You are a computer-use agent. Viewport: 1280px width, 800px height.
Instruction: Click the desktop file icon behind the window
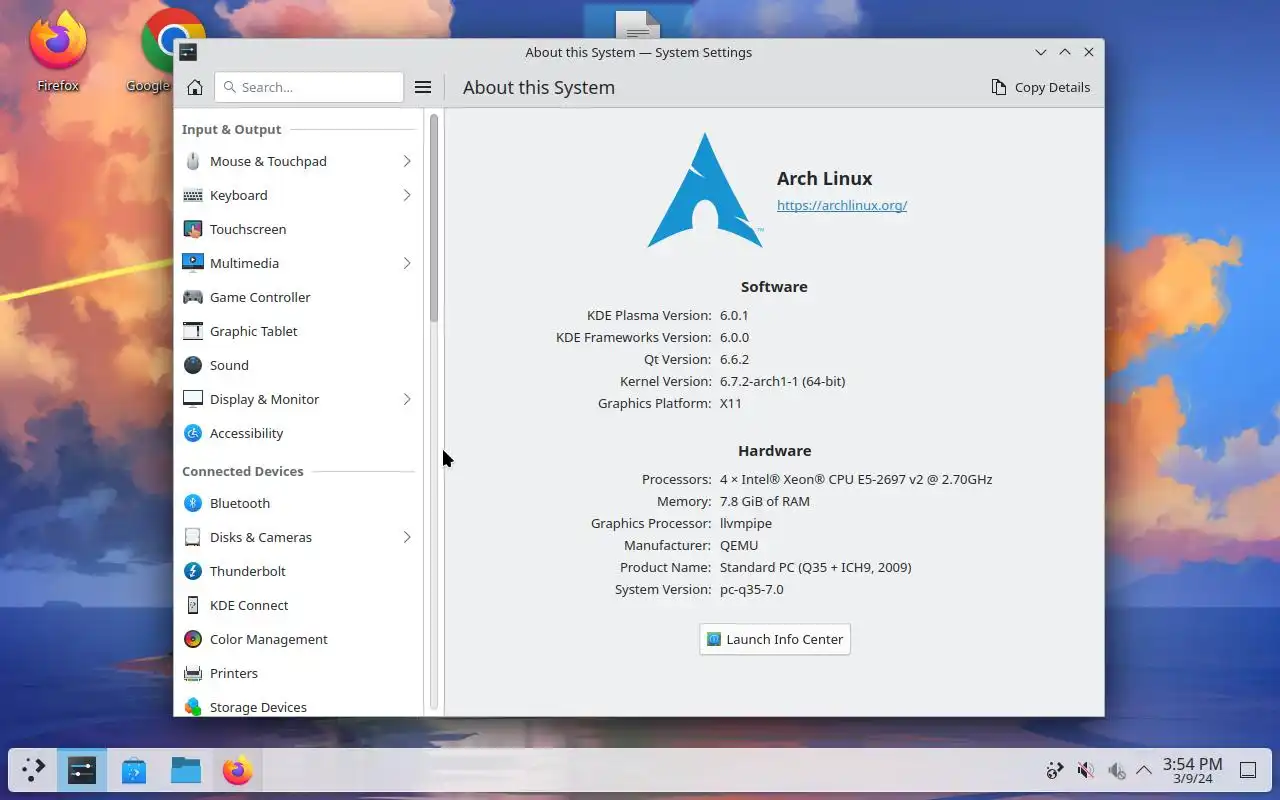[637, 24]
